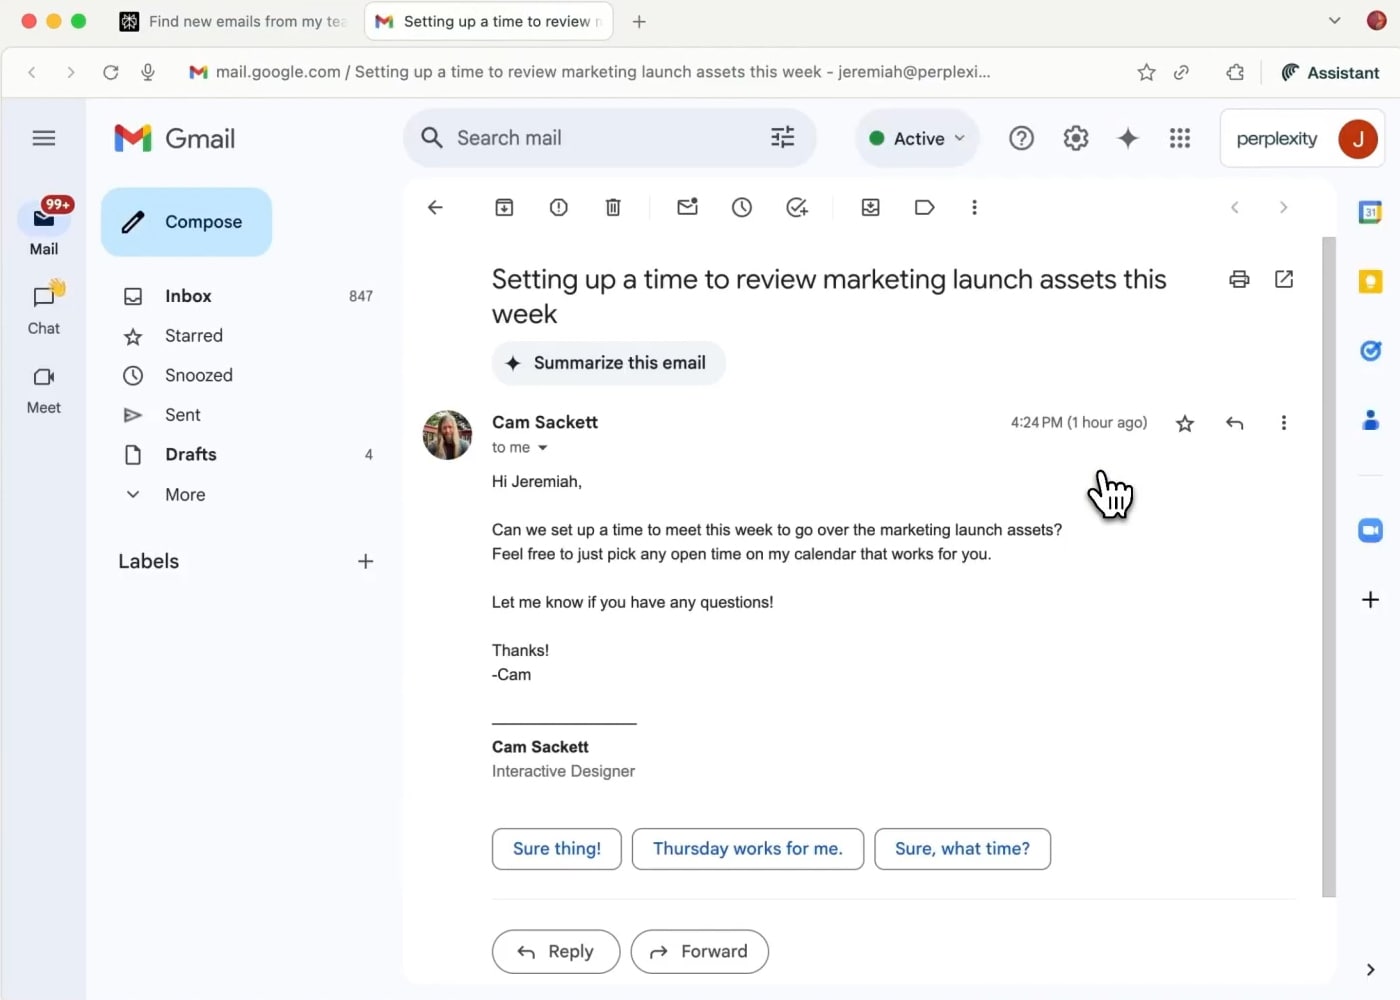Toggle the main menu hamburger button
This screenshot has height=1000, width=1400.
tap(44, 138)
